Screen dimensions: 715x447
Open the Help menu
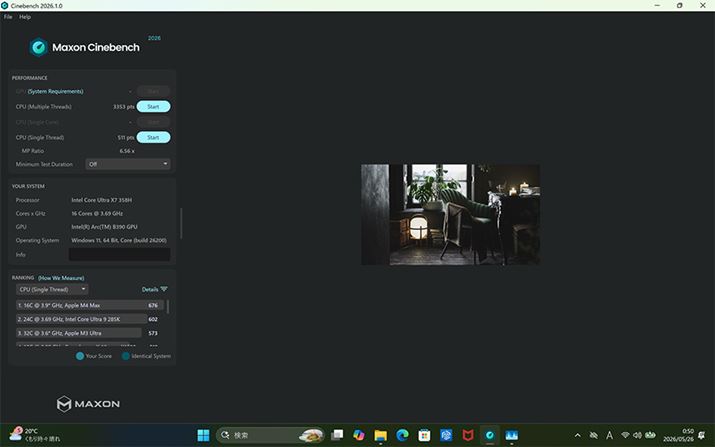(x=25, y=16)
